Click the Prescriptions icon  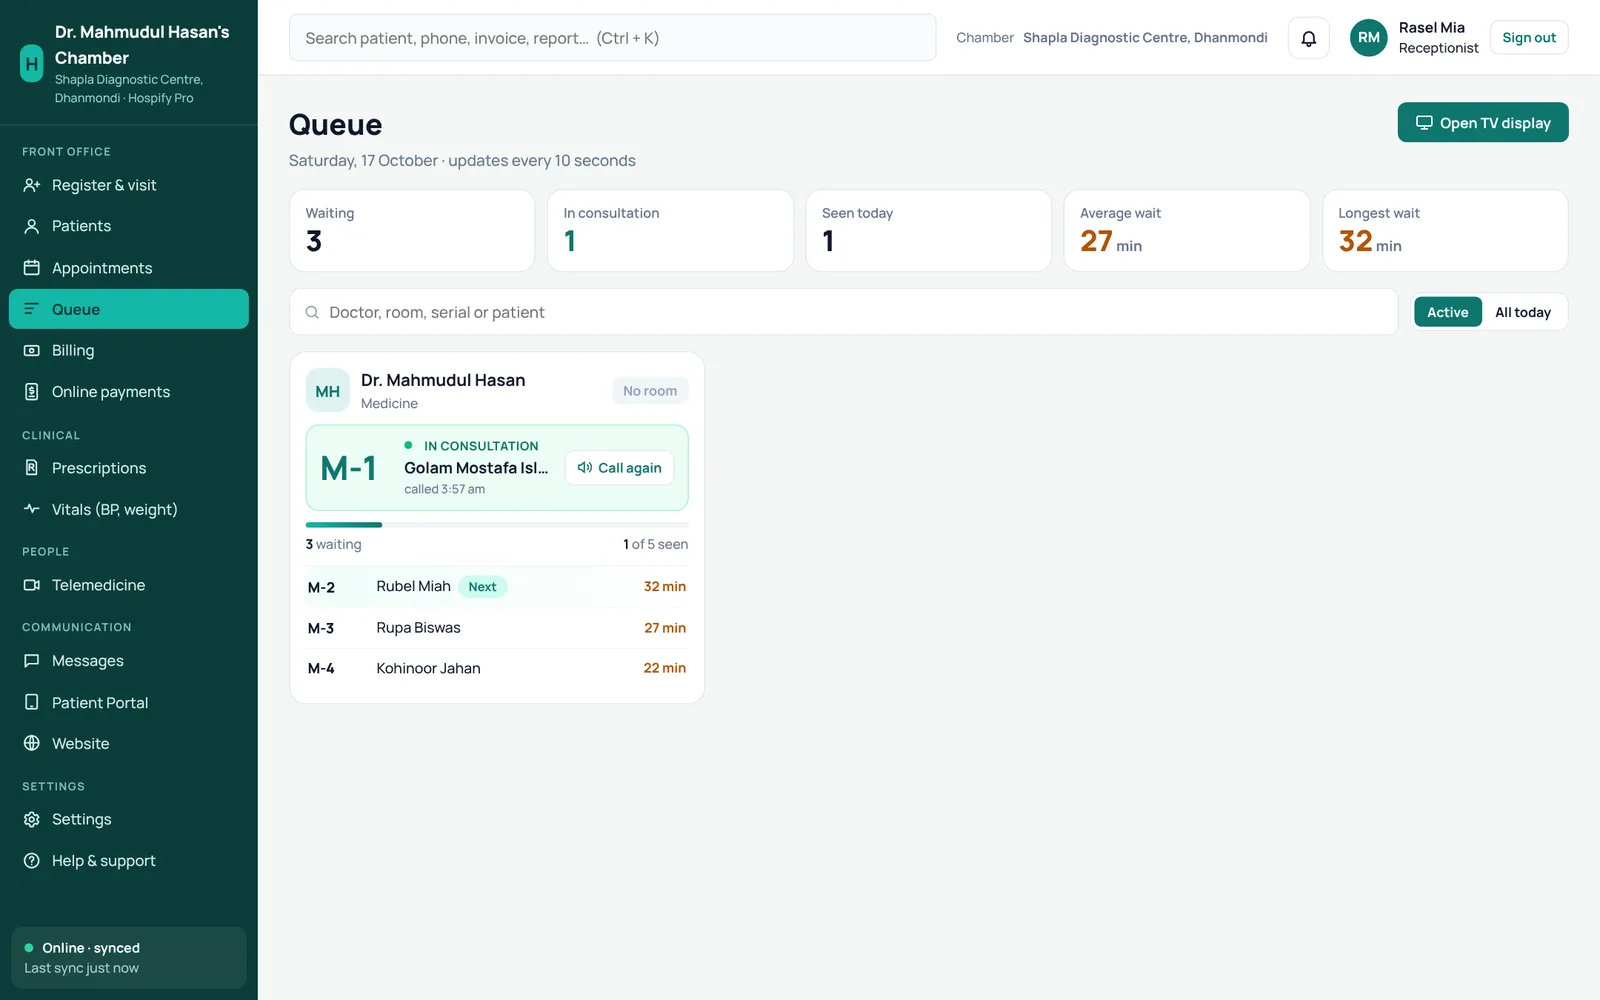click(32, 468)
